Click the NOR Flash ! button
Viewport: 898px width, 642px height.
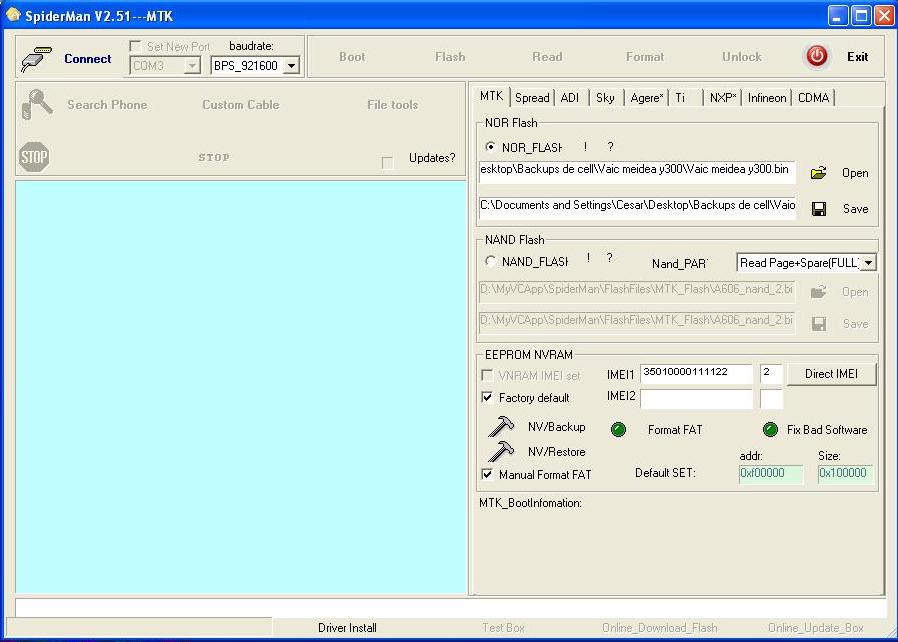tap(585, 147)
